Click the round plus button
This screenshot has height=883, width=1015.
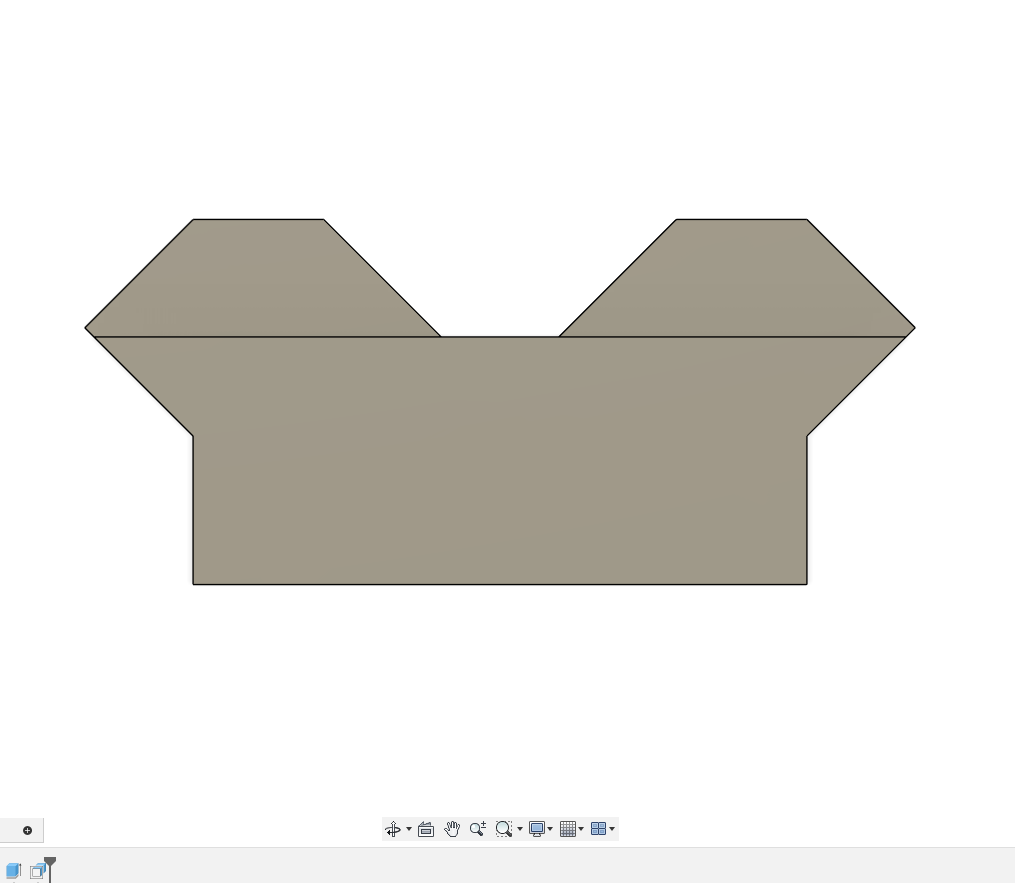27,831
